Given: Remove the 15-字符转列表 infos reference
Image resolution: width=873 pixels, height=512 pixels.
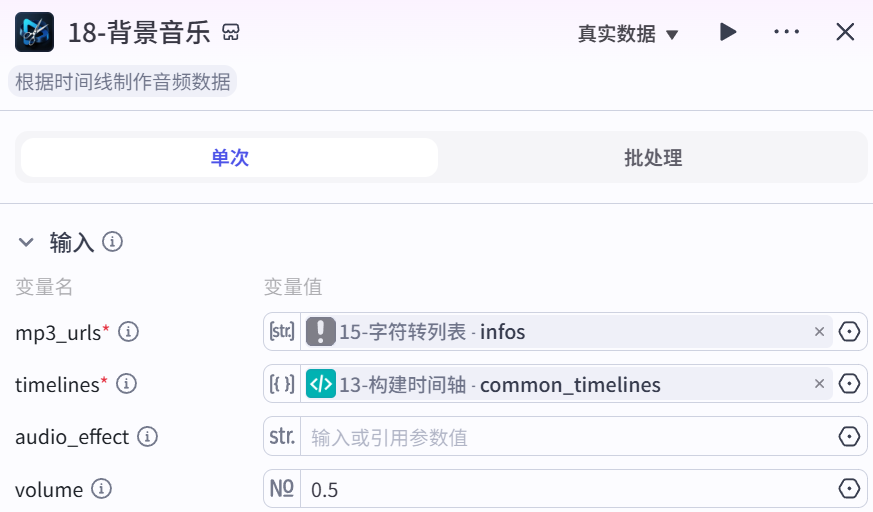Looking at the screenshot, I should pyautogui.click(x=819, y=332).
